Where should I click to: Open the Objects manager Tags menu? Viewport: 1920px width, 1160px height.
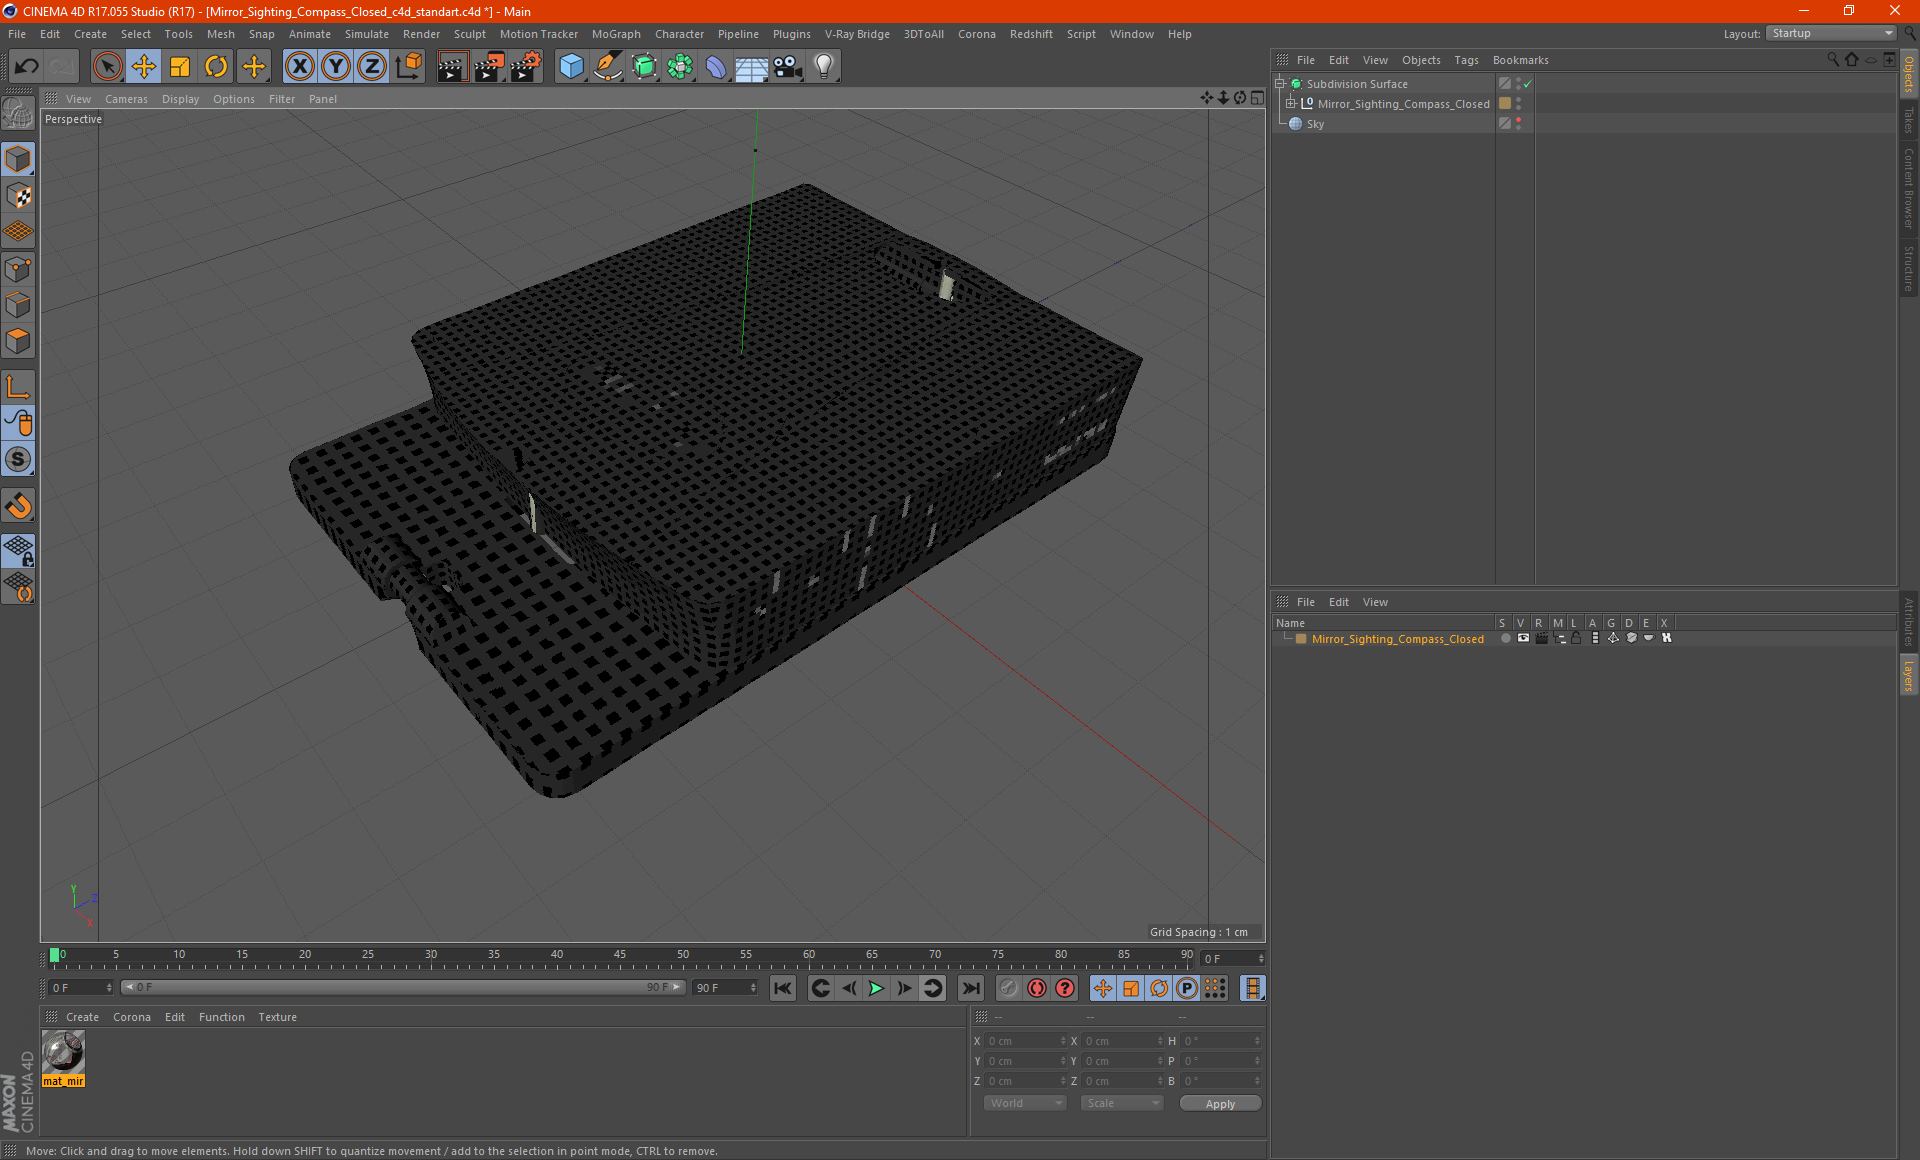[x=1466, y=60]
